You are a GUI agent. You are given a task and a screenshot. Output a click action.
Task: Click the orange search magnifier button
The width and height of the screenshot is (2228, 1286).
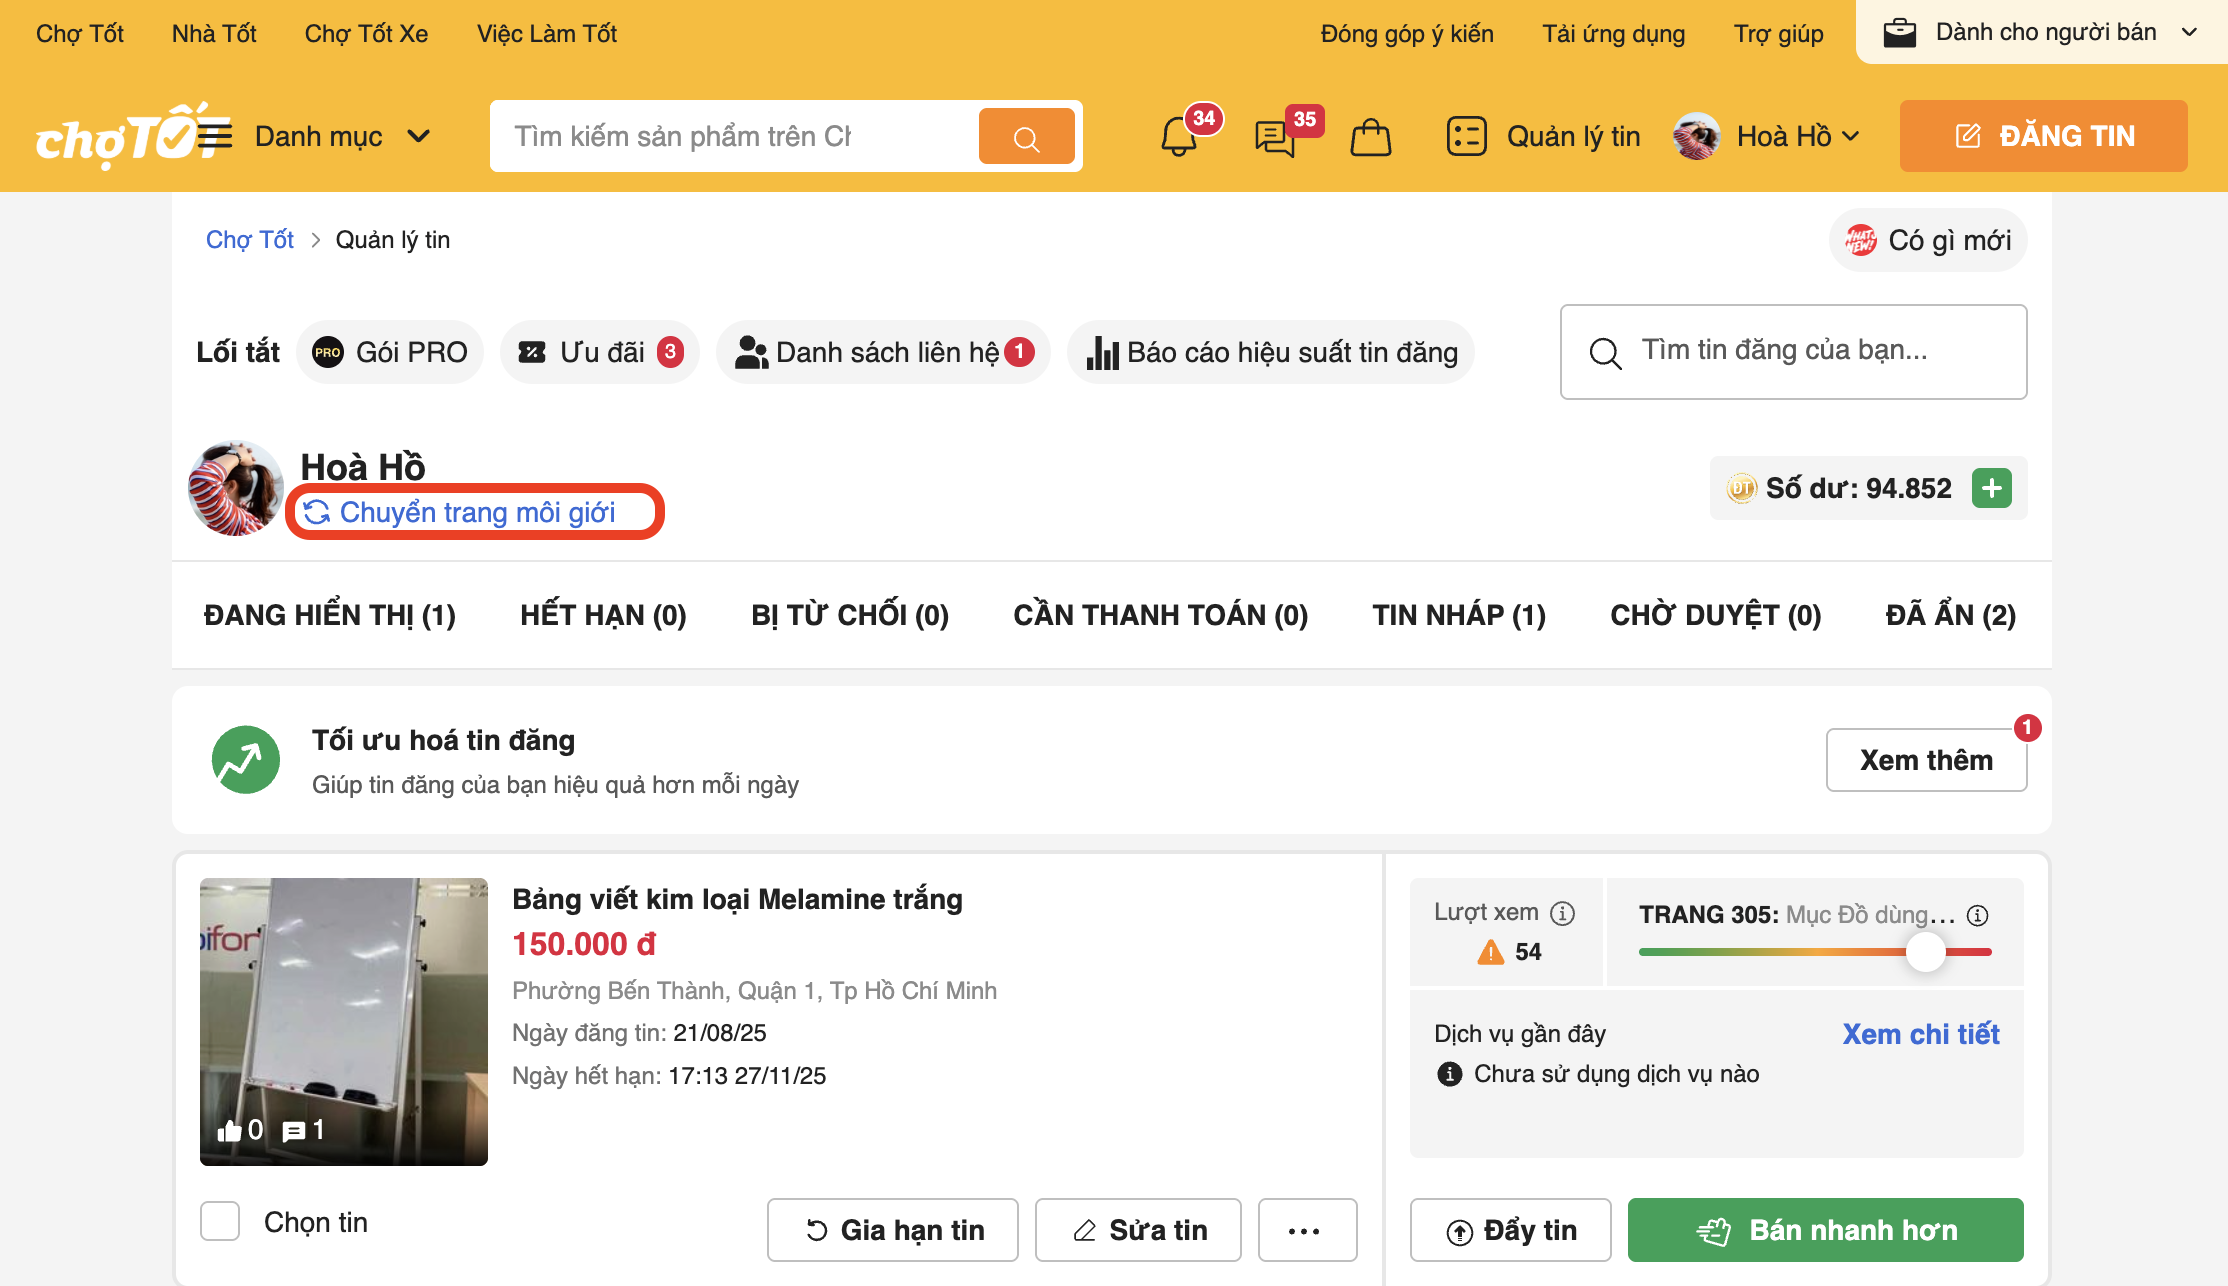(1026, 137)
